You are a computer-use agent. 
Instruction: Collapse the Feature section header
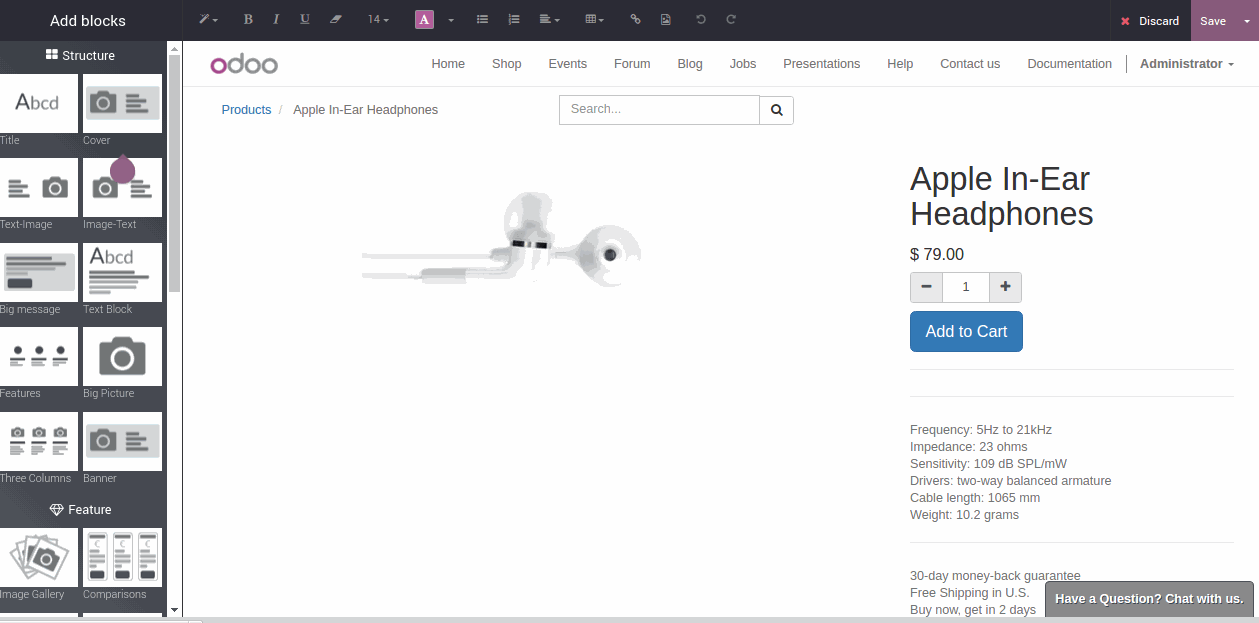pyautogui.click(x=81, y=510)
